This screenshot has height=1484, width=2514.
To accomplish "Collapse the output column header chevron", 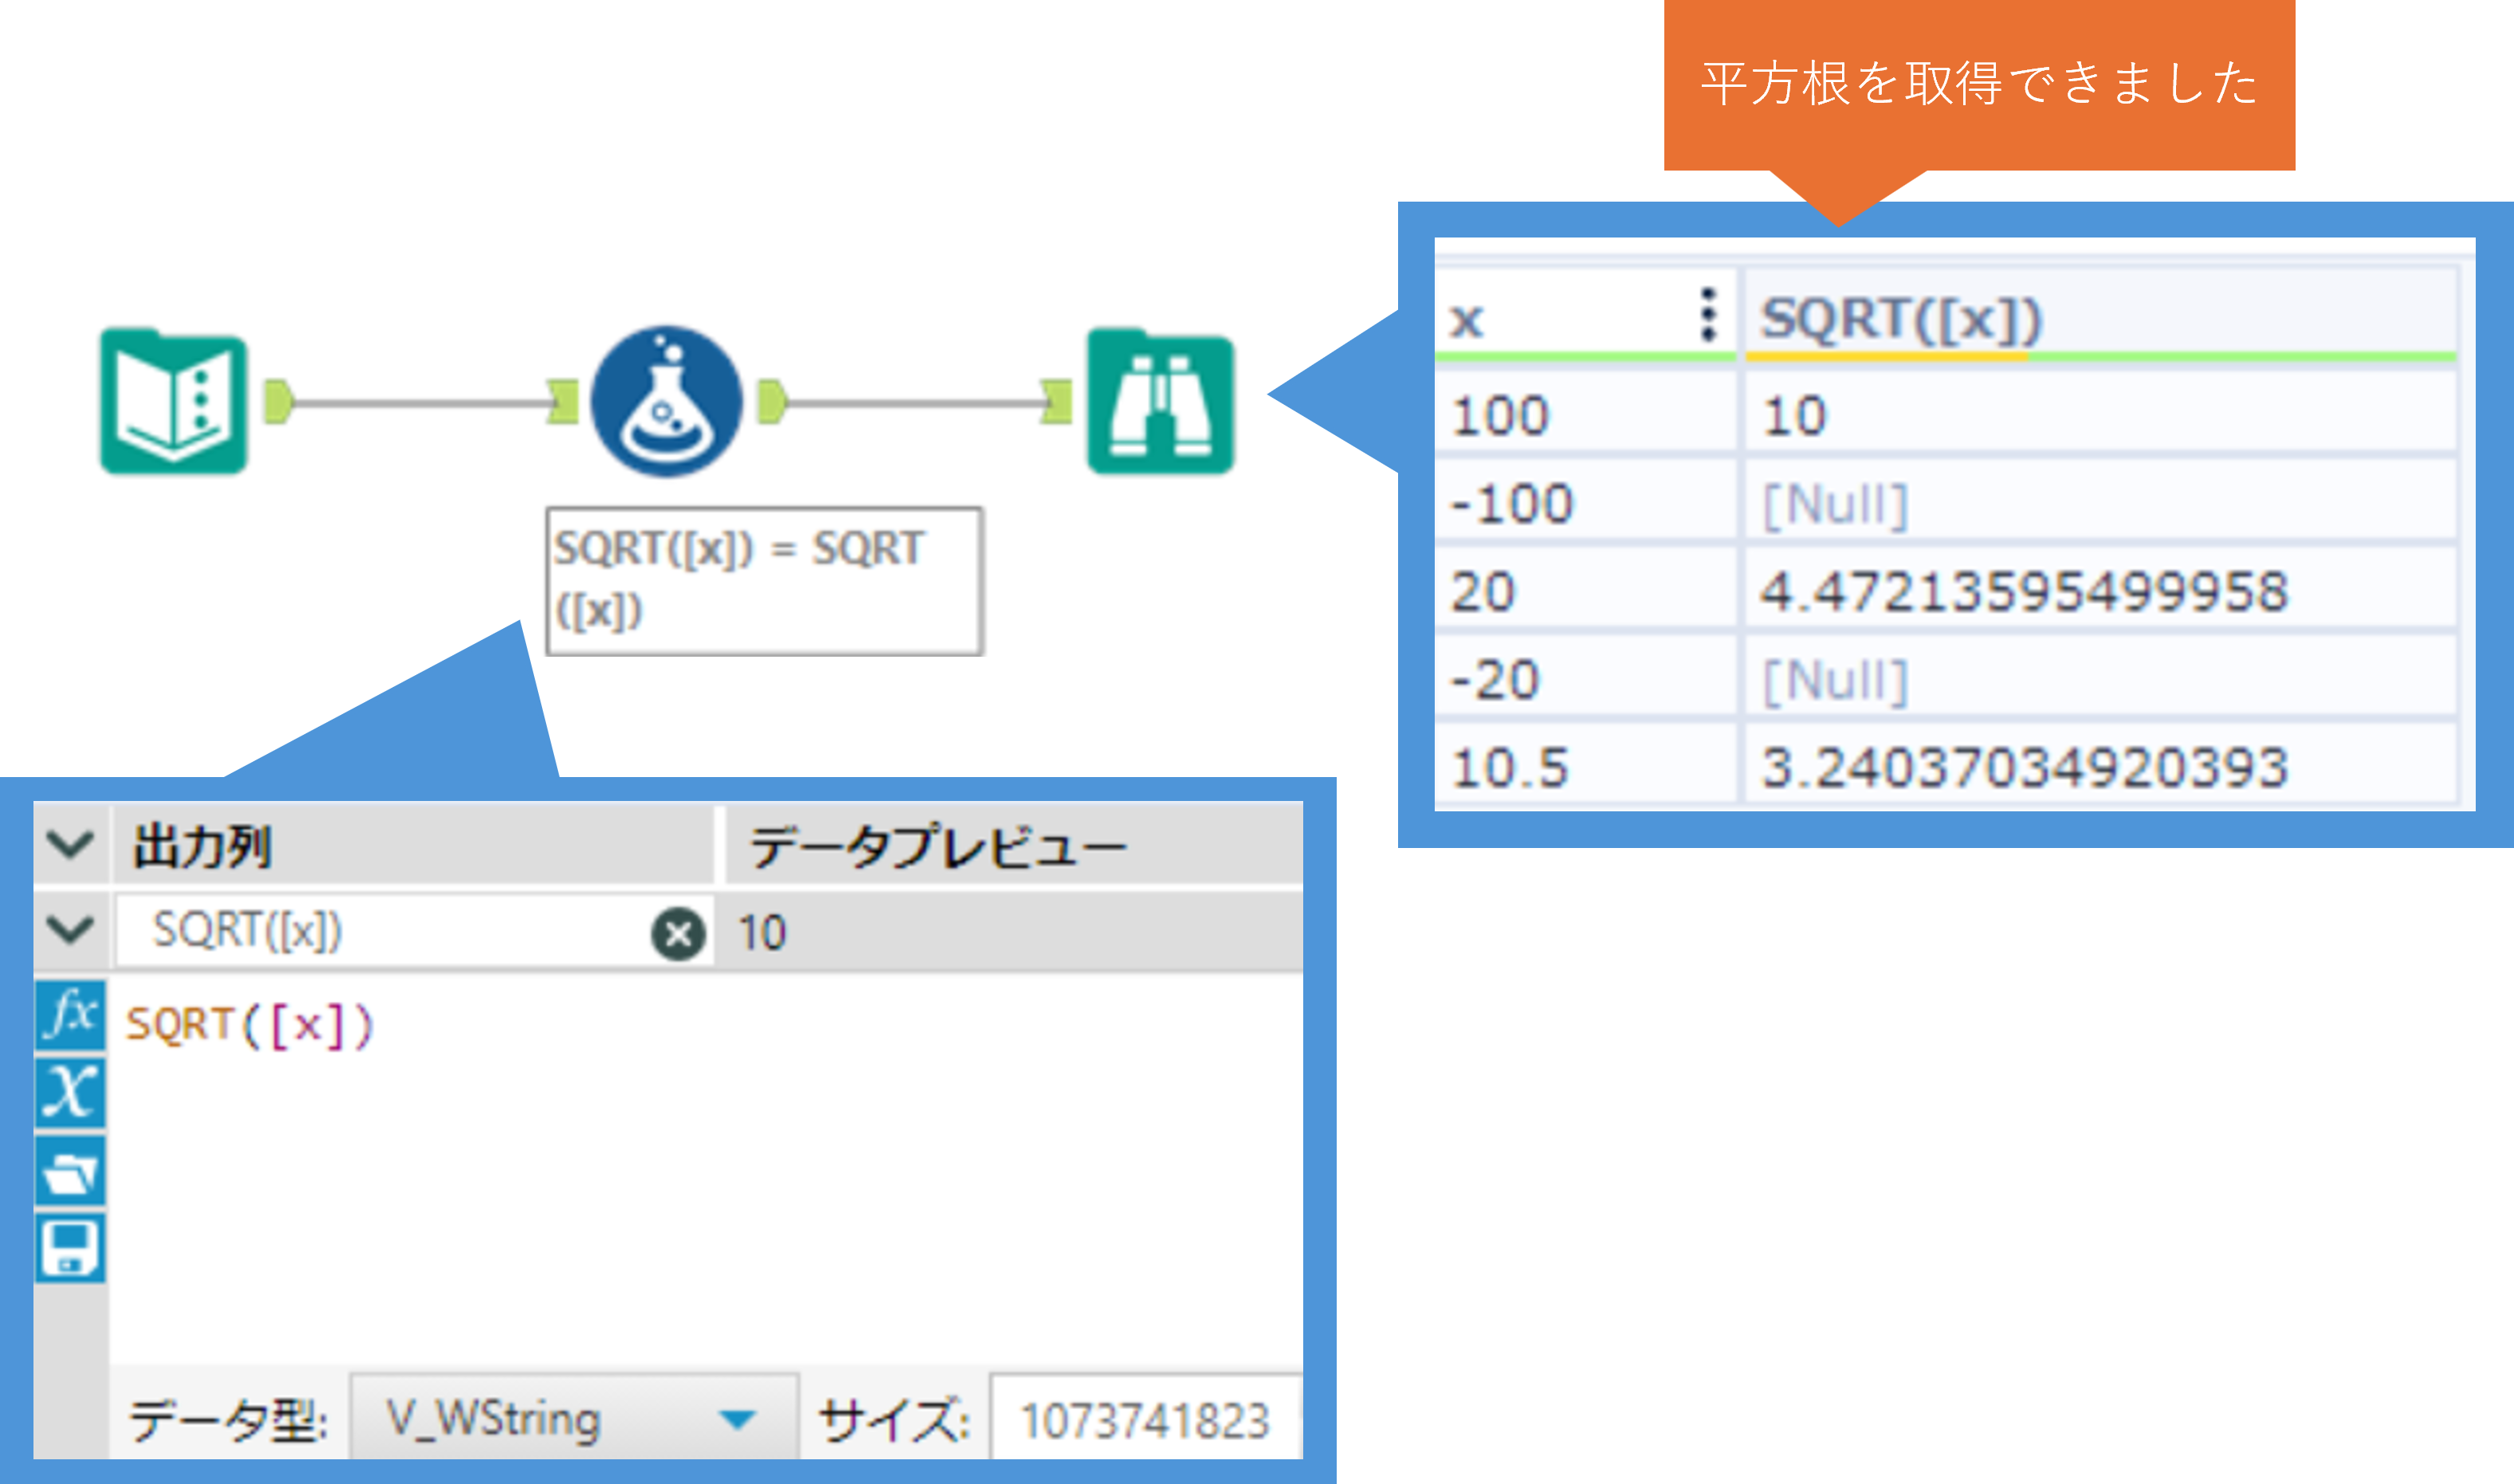I will pos(70,845).
